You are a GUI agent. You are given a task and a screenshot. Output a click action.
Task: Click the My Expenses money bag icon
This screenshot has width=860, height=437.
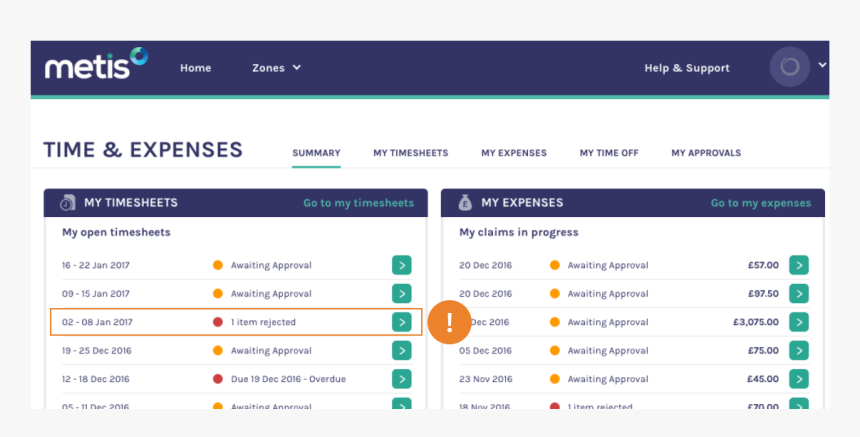465,203
